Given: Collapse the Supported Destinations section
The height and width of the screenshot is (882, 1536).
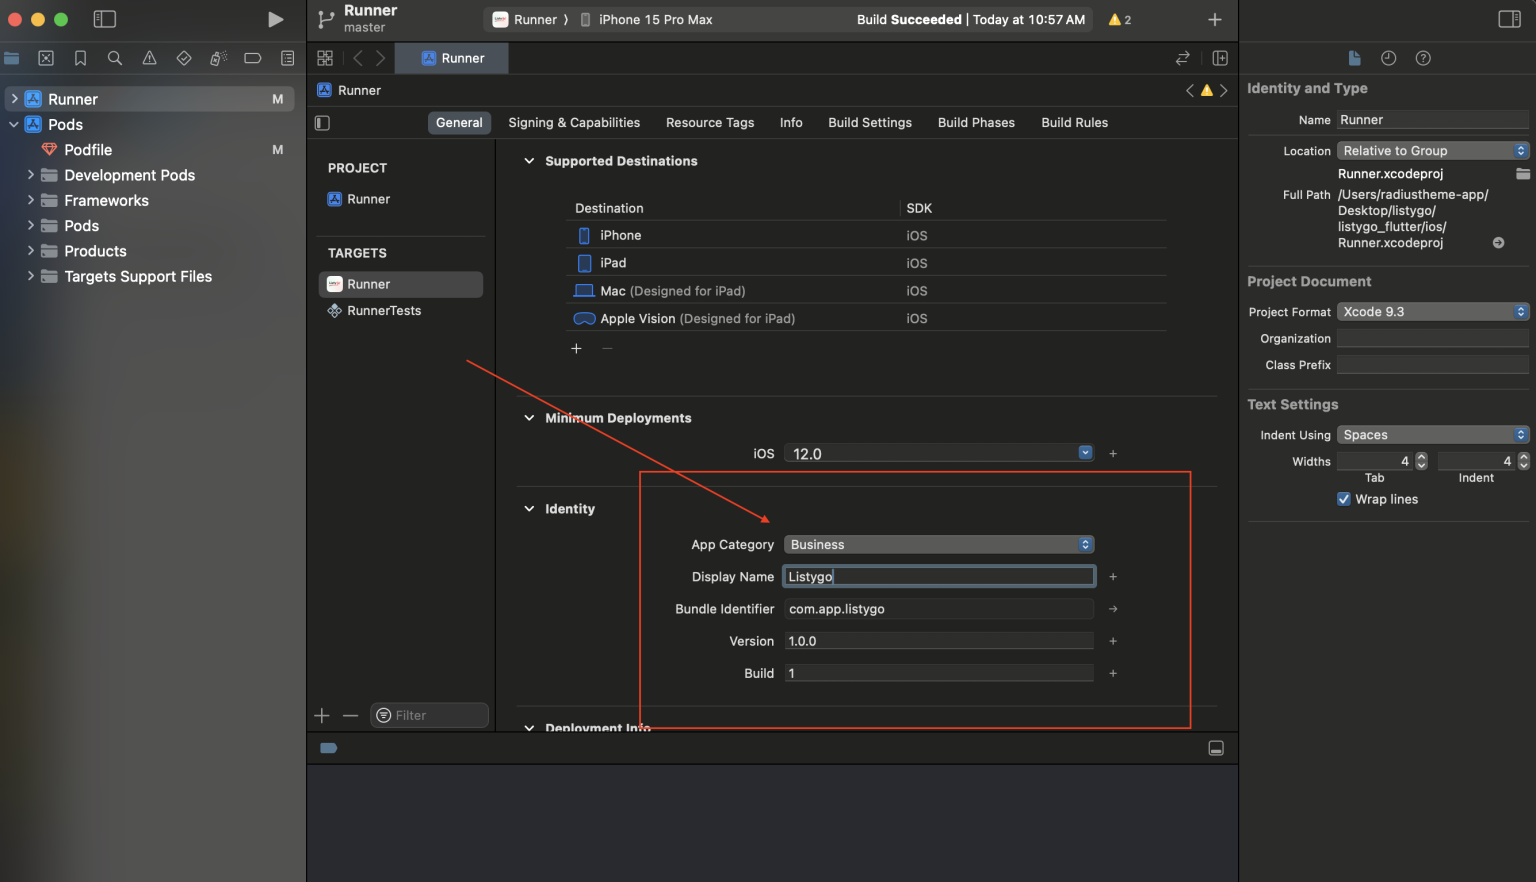Looking at the screenshot, I should pos(529,161).
